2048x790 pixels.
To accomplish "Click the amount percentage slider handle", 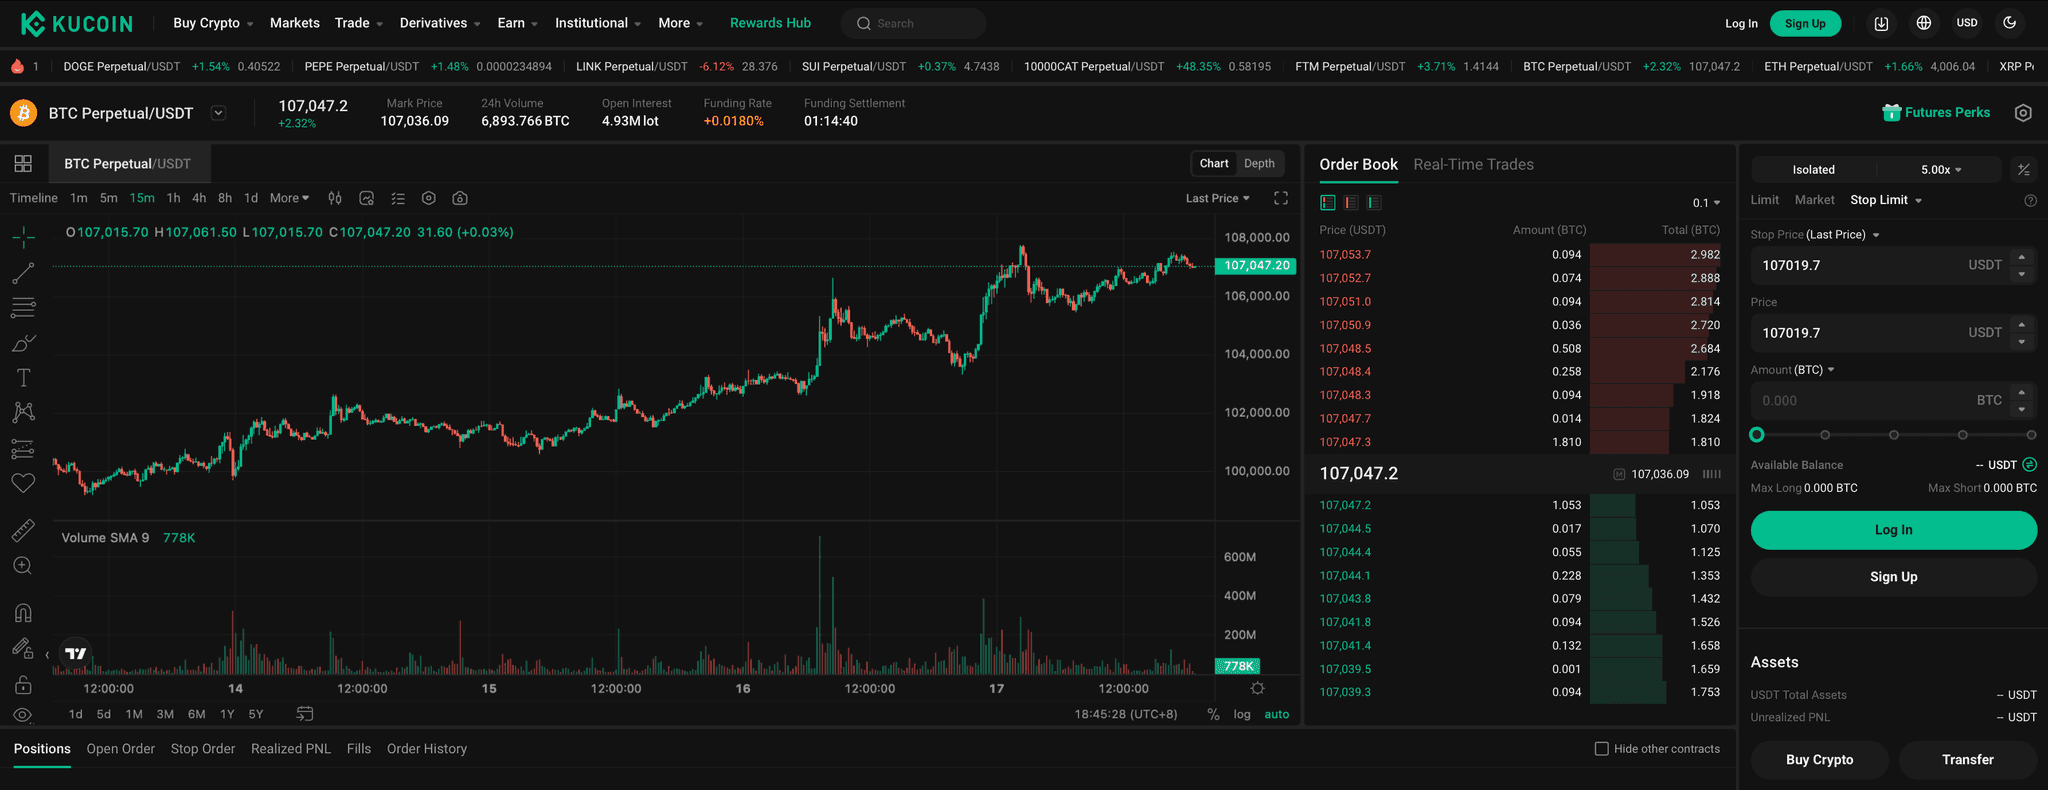I will [1757, 435].
